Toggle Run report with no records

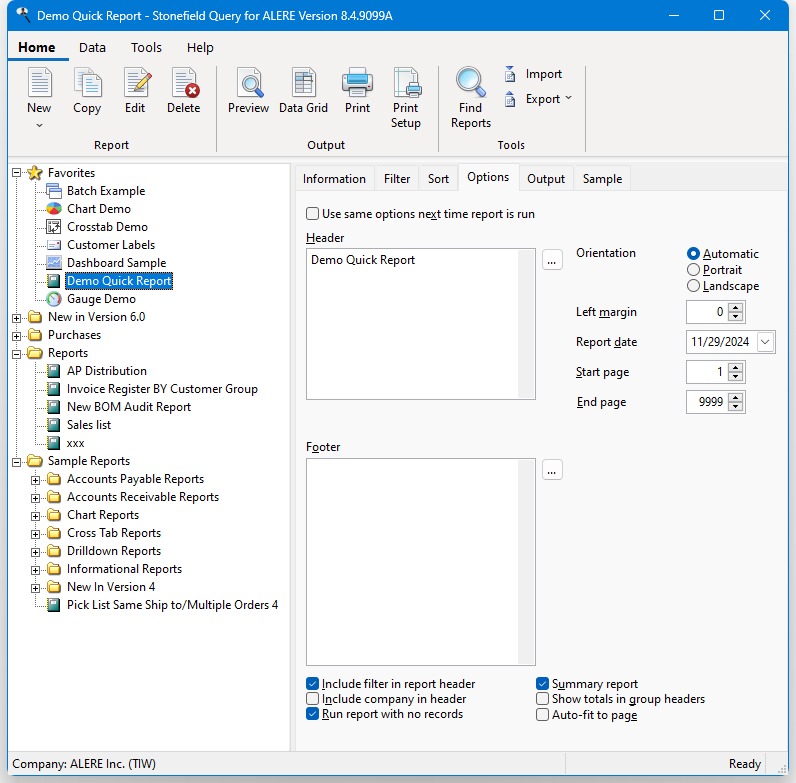pos(313,714)
